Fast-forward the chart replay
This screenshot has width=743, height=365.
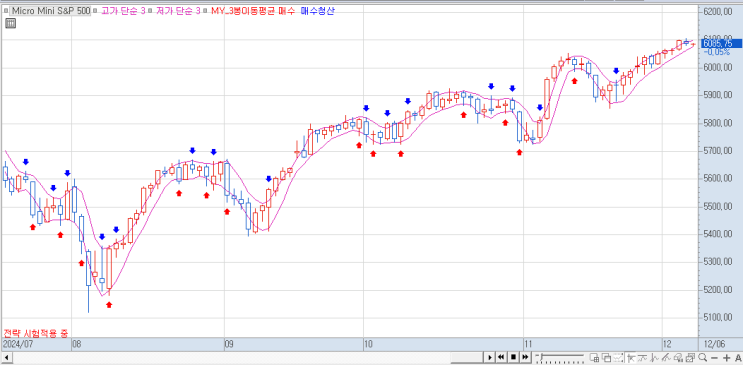[x=526, y=357]
